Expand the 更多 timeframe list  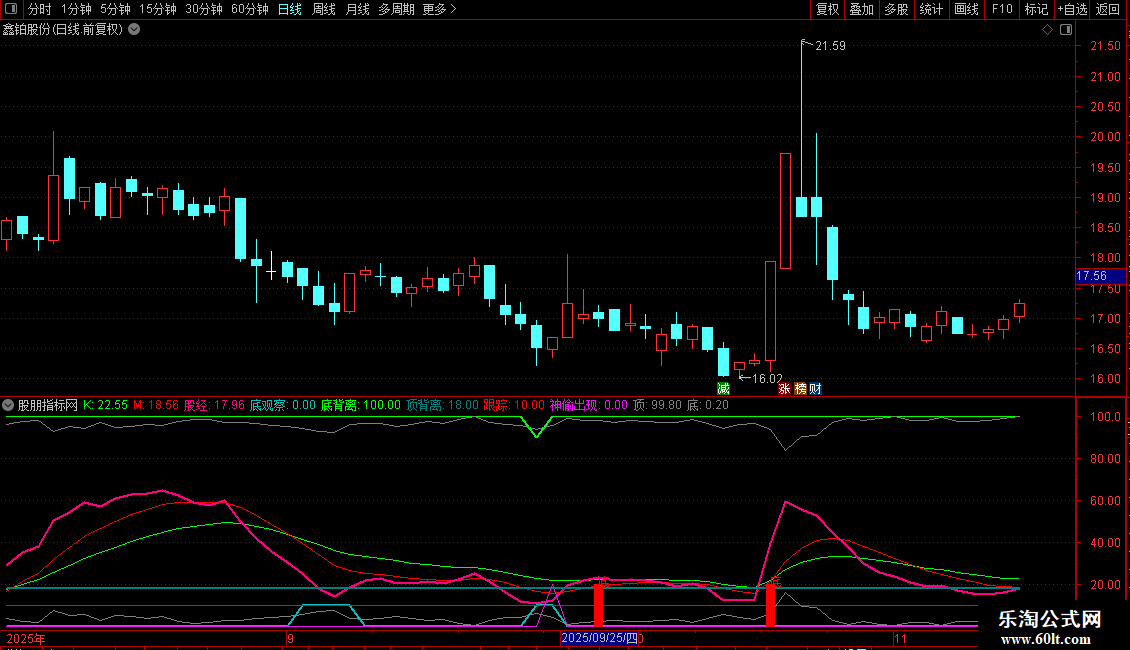(x=439, y=10)
